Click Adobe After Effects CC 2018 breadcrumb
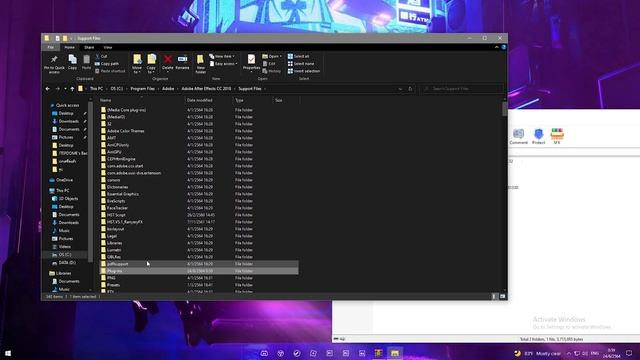The width and height of the screenshot is (640, 360). 206,89
